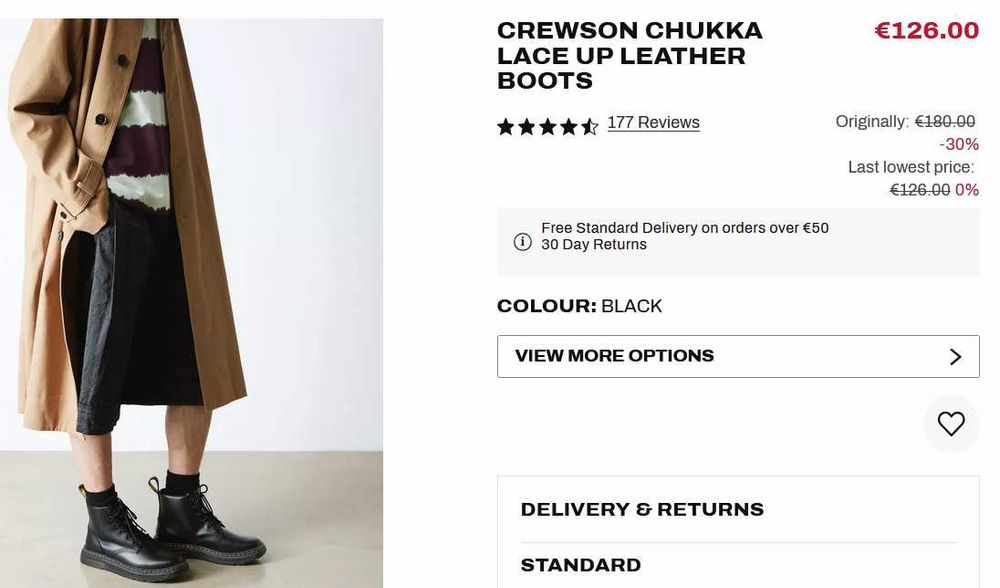Expand colour options via the chevron arrow

955,357
